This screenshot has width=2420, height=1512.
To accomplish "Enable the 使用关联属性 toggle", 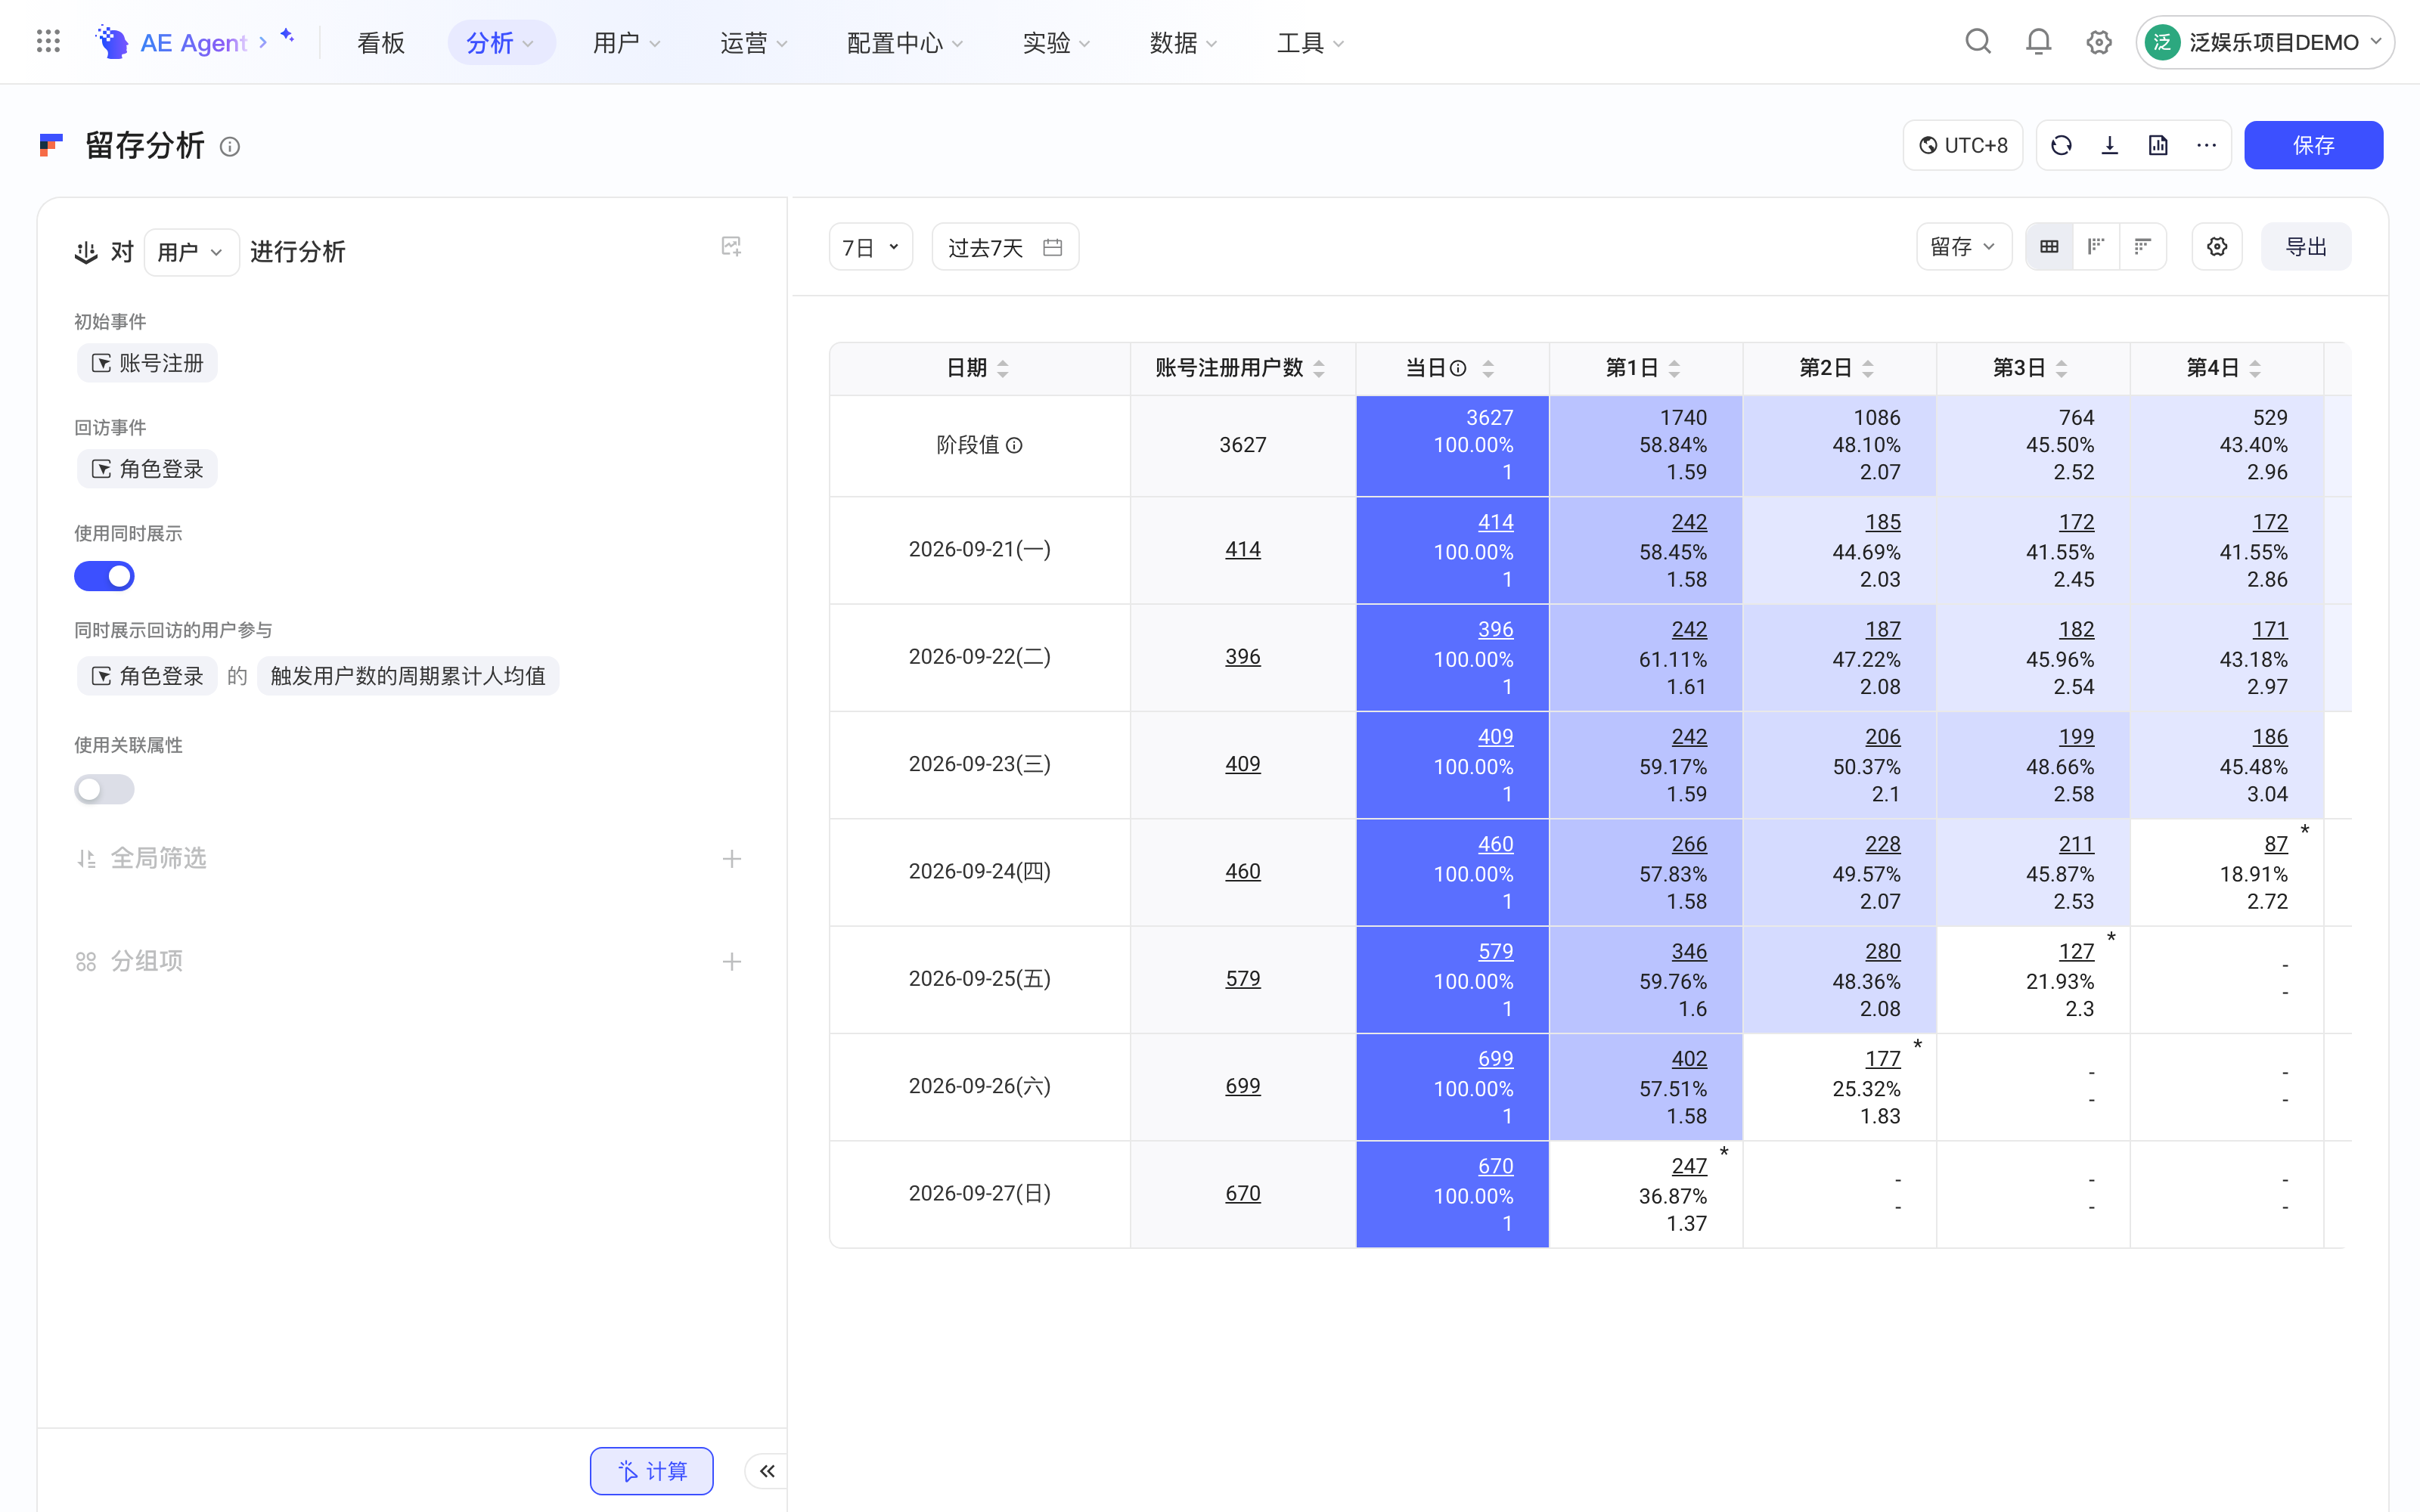I will [104, 790].
